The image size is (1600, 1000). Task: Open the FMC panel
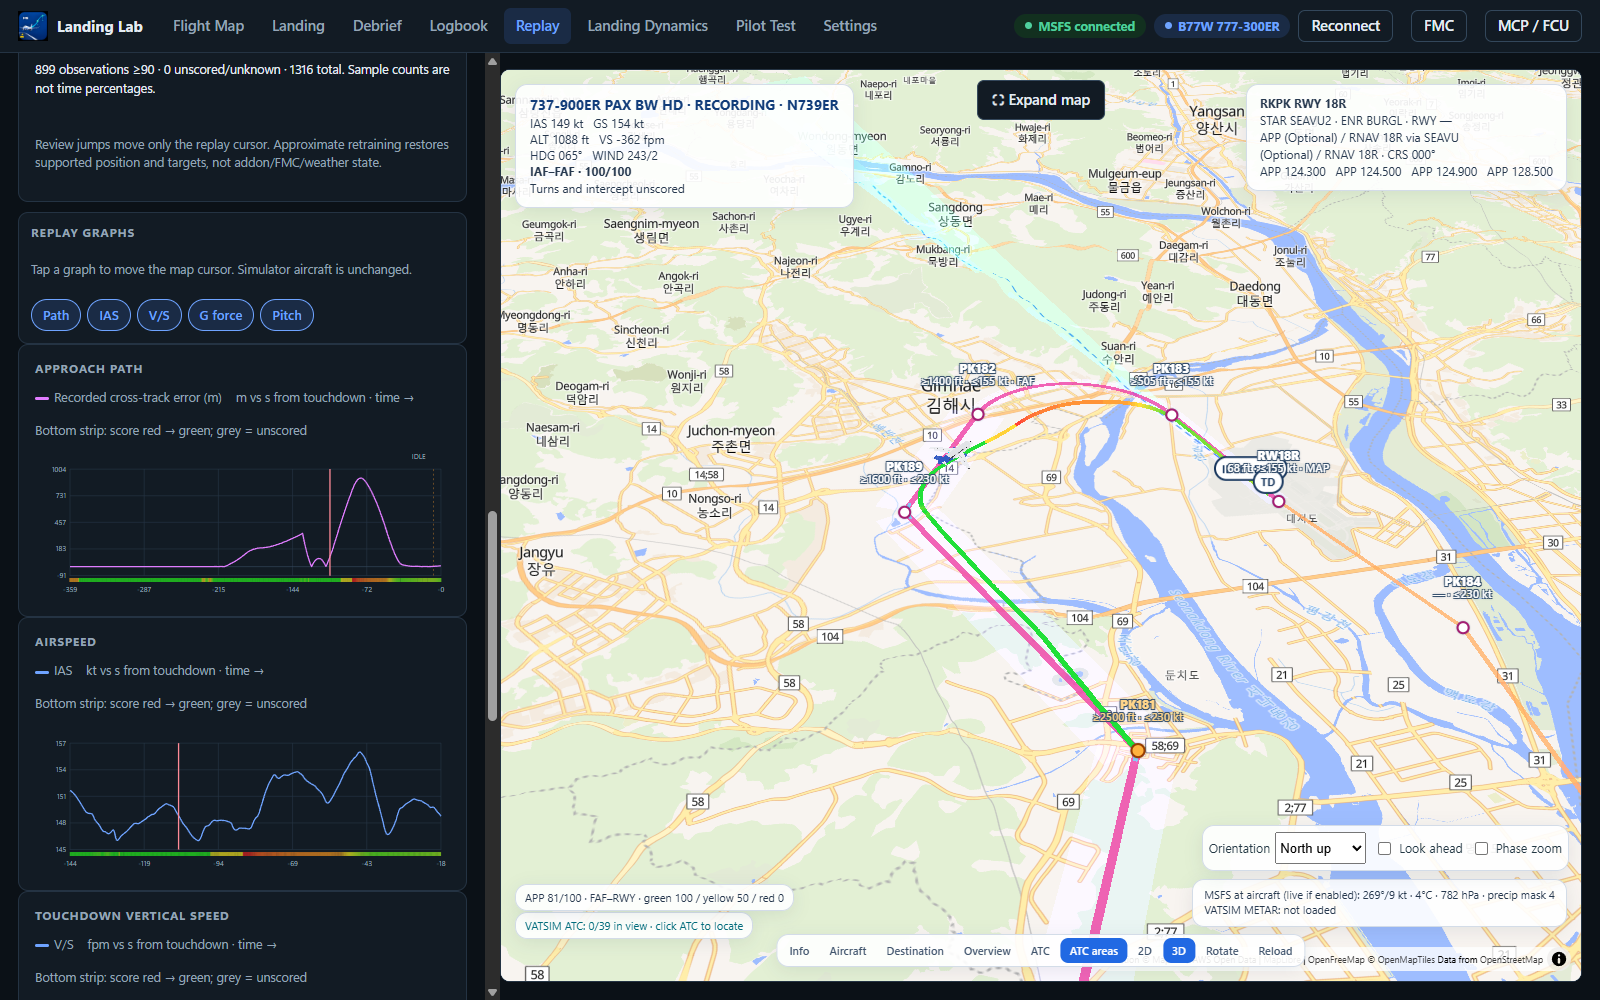tap(1439, 26)
